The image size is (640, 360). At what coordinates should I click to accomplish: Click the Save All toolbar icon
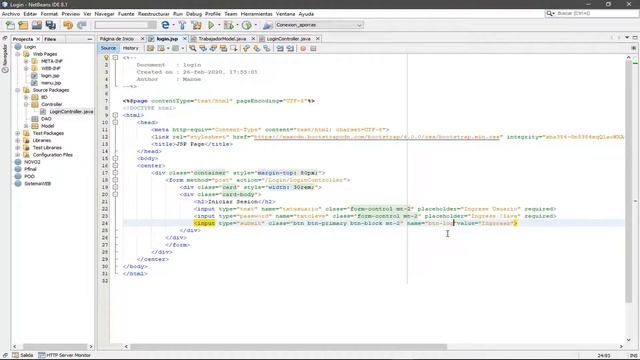click(x=51, y=25)
